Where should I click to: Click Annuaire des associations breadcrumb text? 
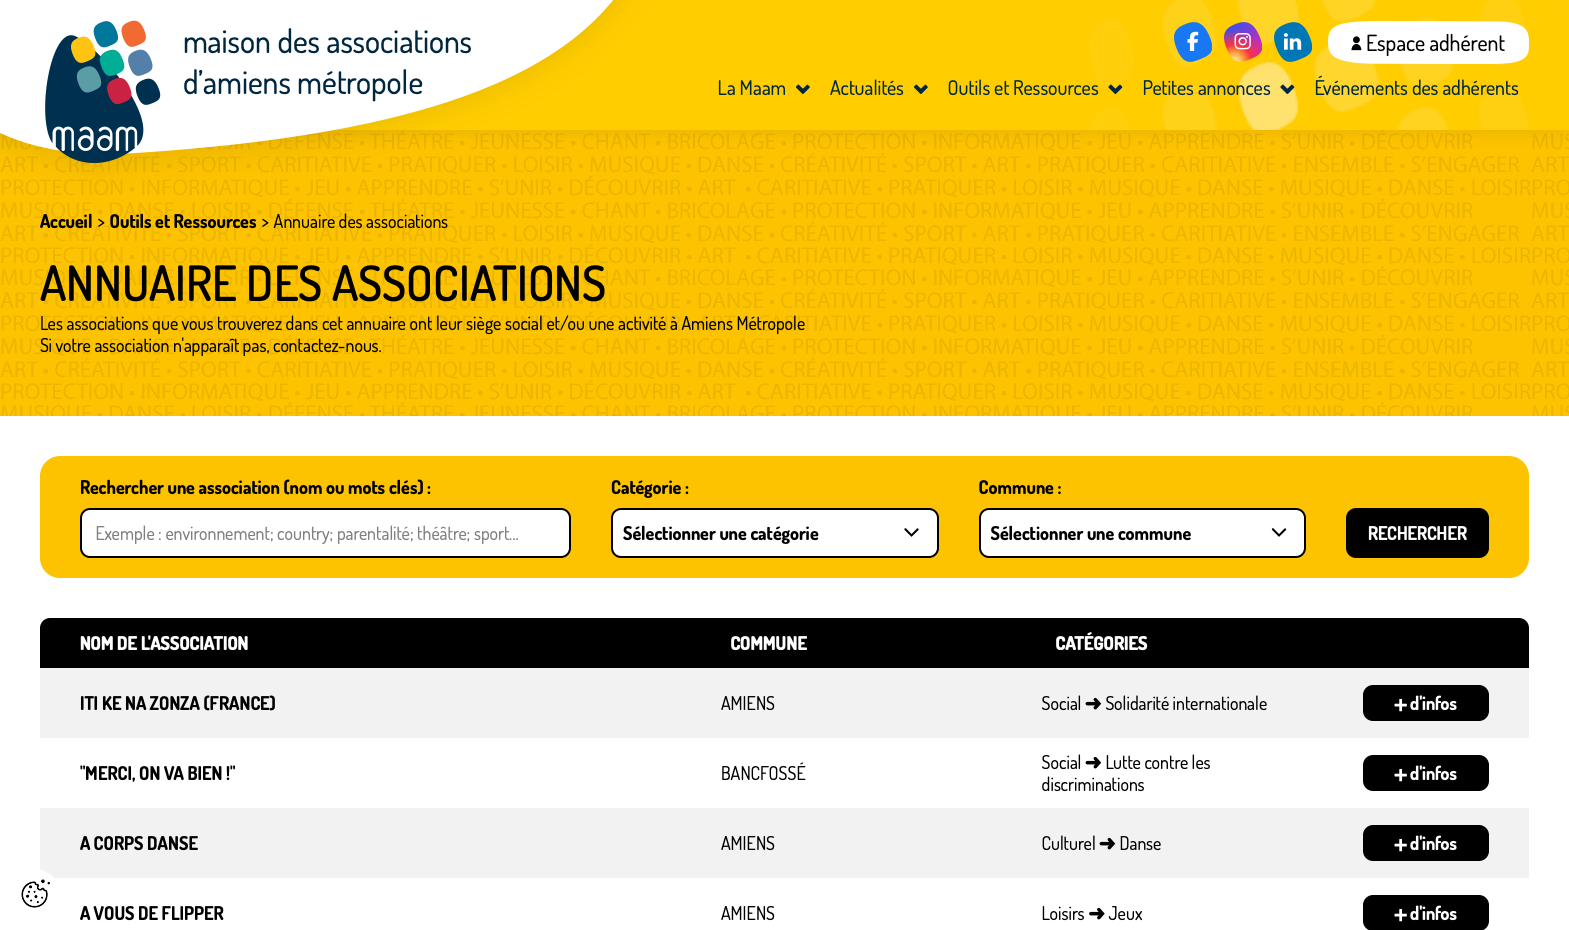(x=360, y=222)
